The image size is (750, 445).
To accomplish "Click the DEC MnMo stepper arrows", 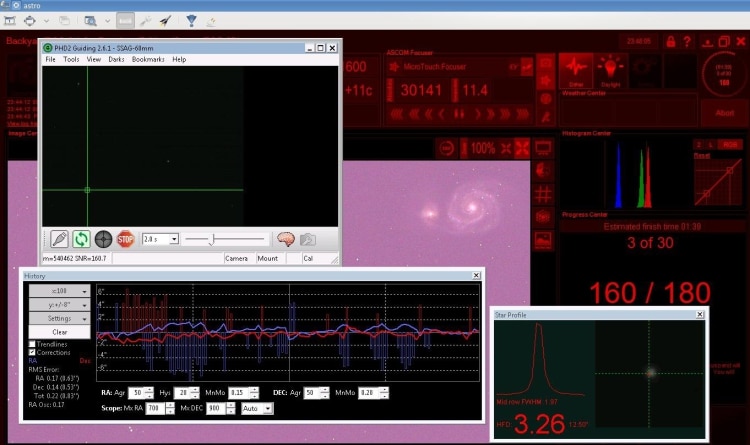I will click(x=384, y=393).
